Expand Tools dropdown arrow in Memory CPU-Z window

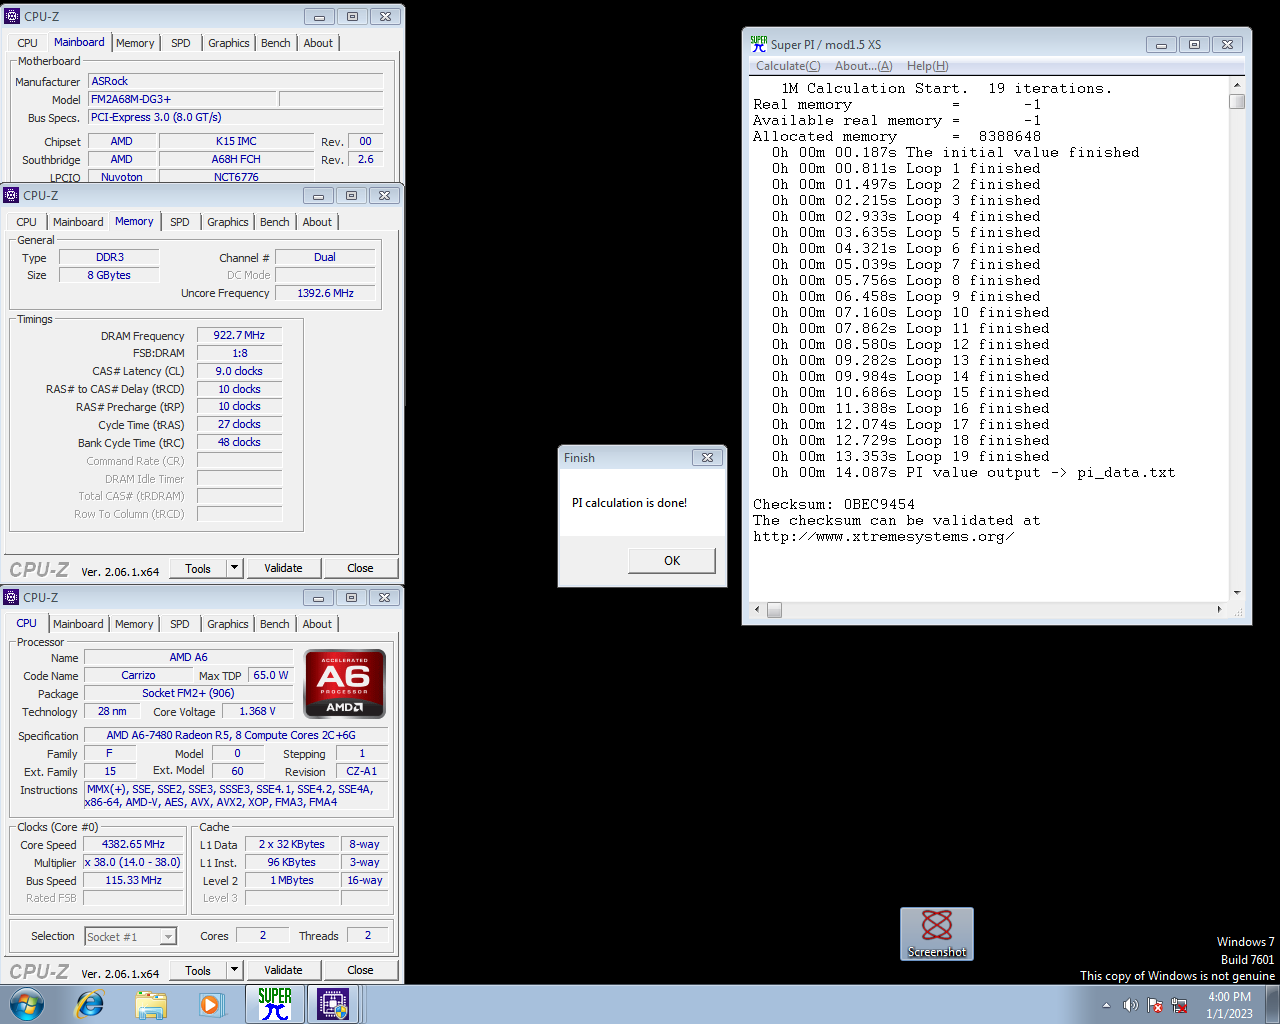pos(235,568)
